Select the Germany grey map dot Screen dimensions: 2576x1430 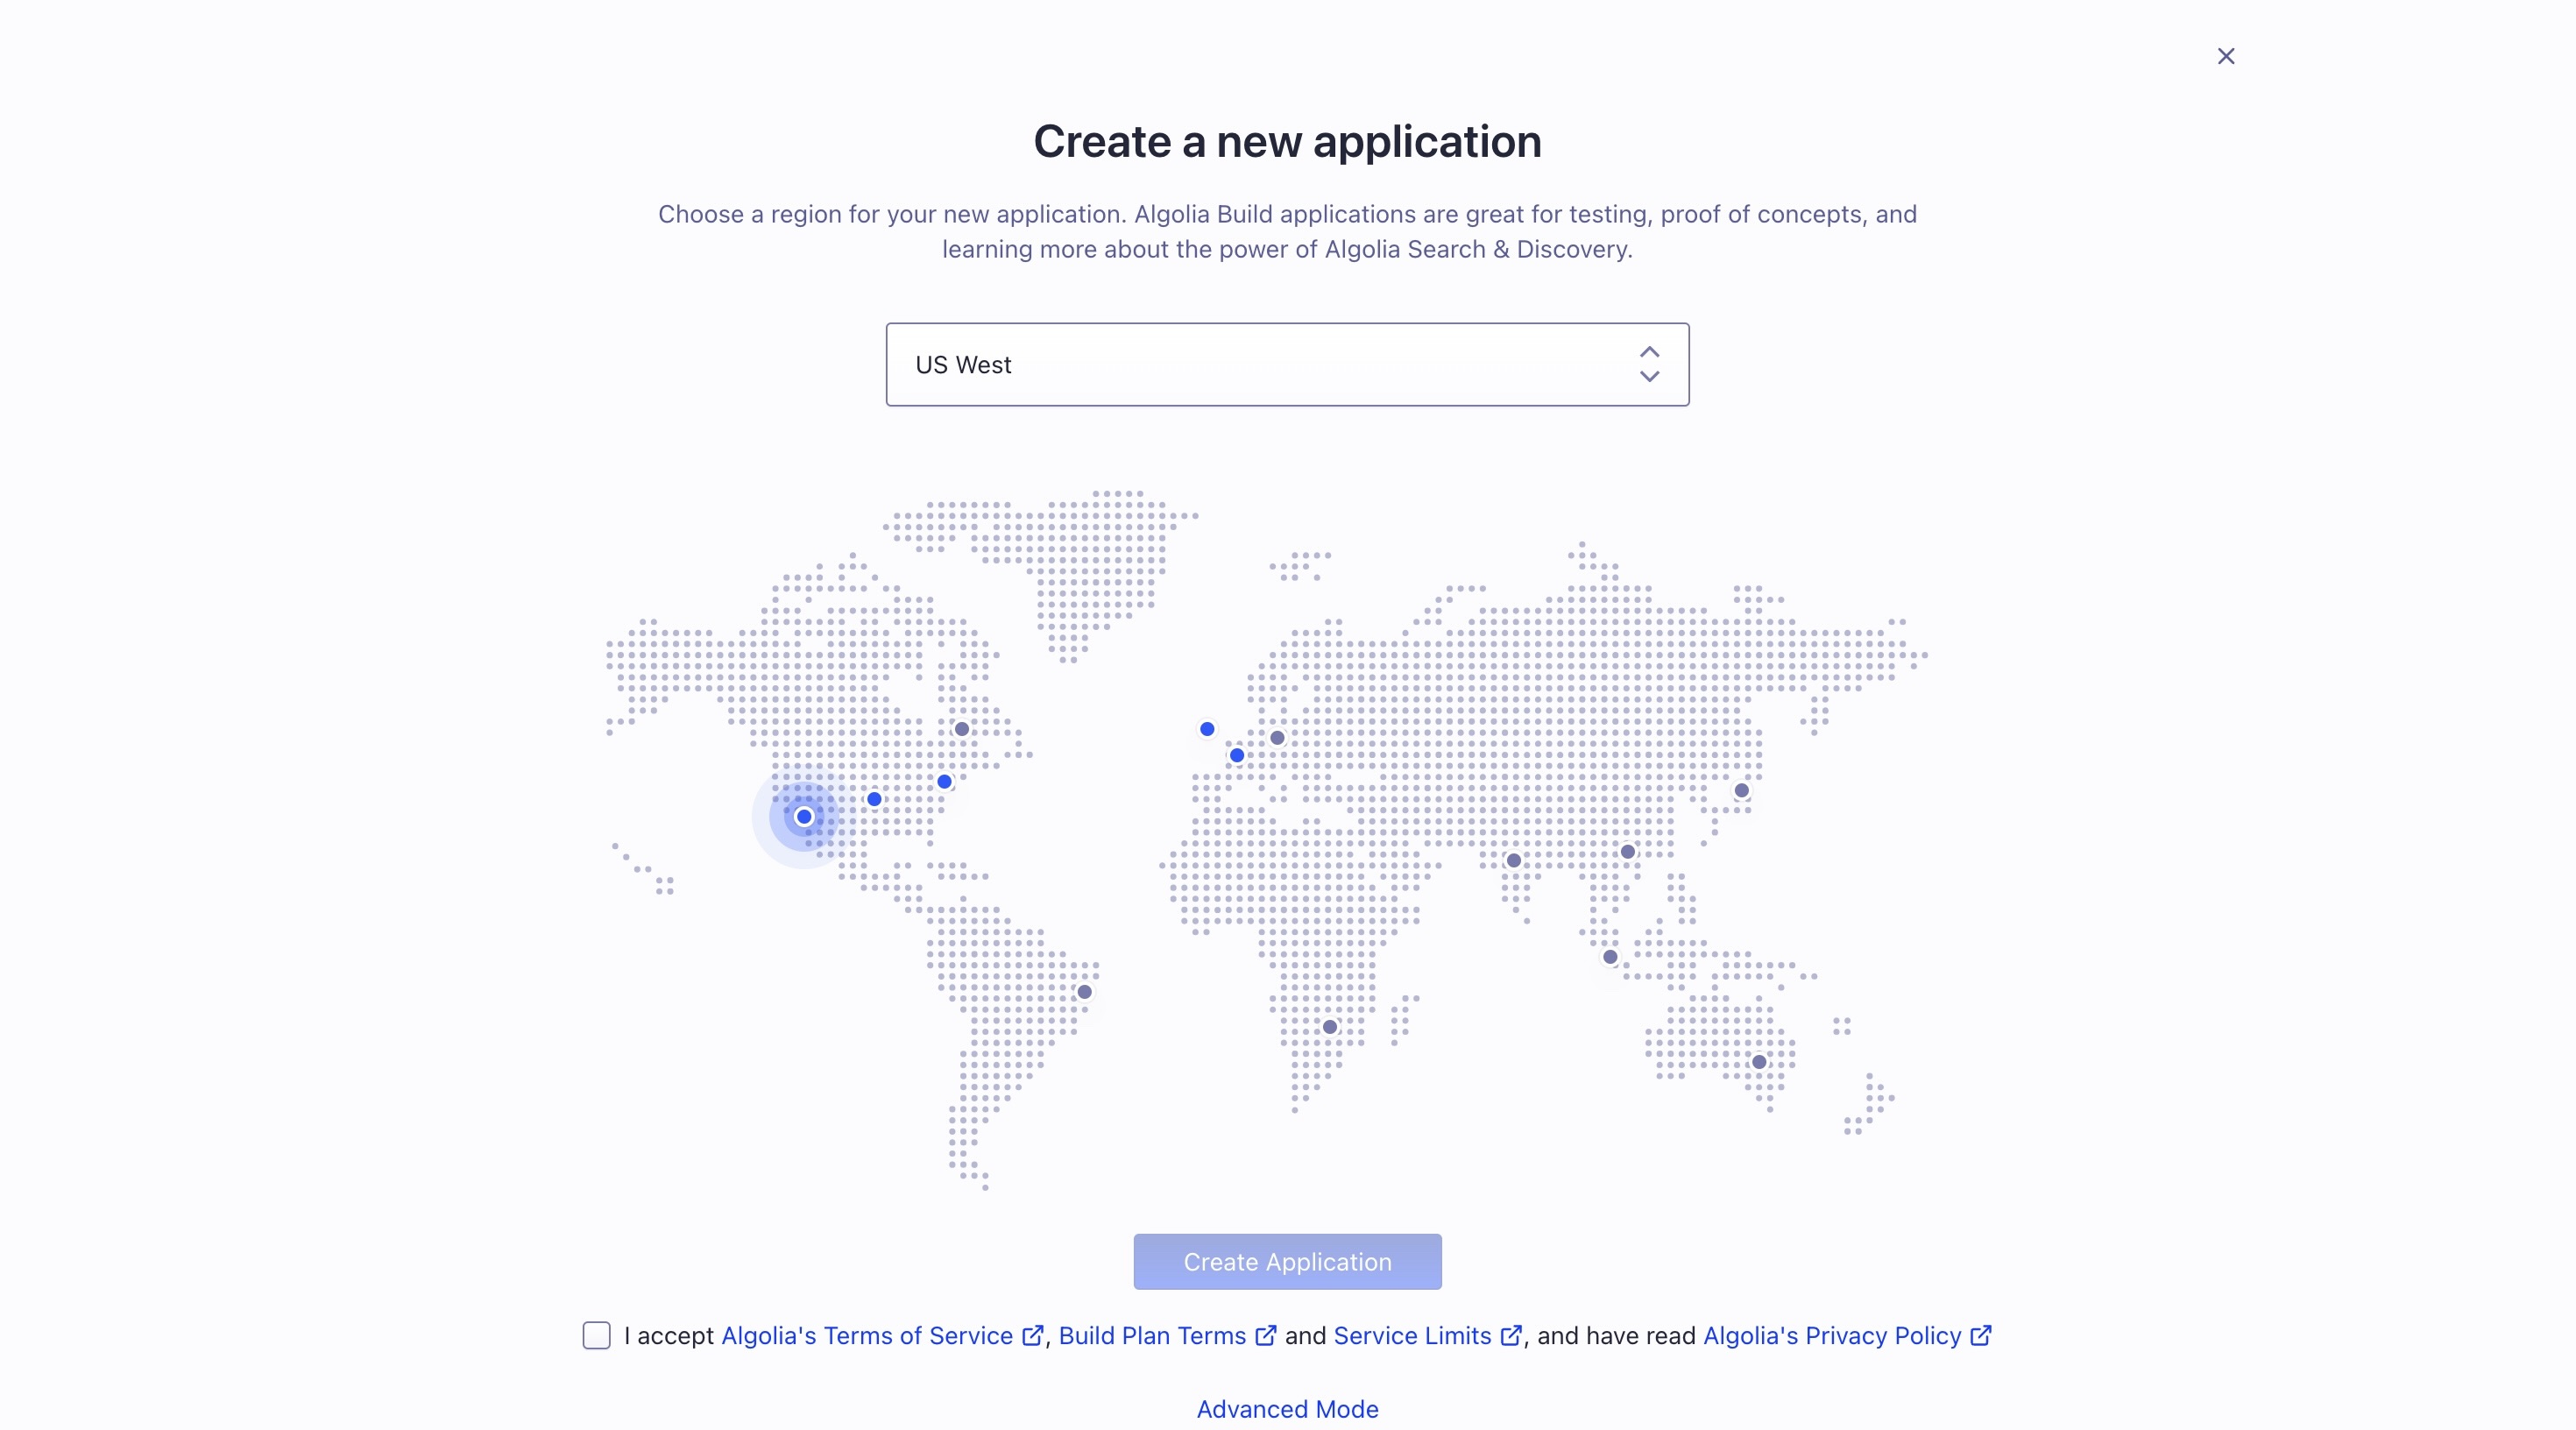coord(1277,738)
